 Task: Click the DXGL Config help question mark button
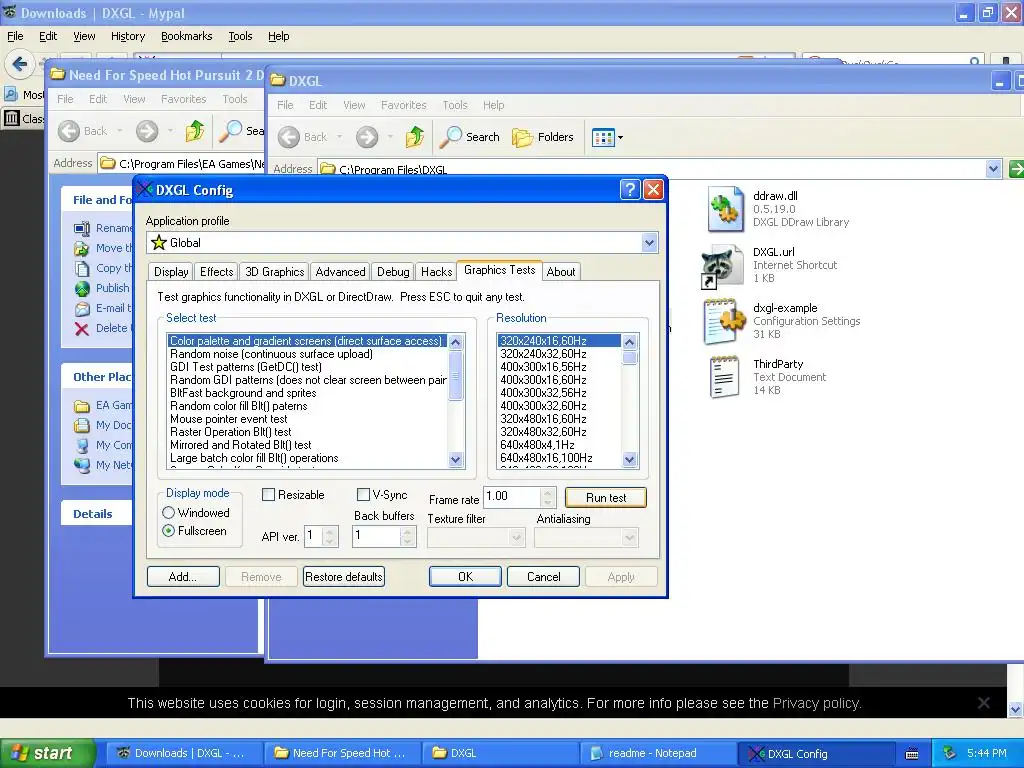[x=630, y=190]
